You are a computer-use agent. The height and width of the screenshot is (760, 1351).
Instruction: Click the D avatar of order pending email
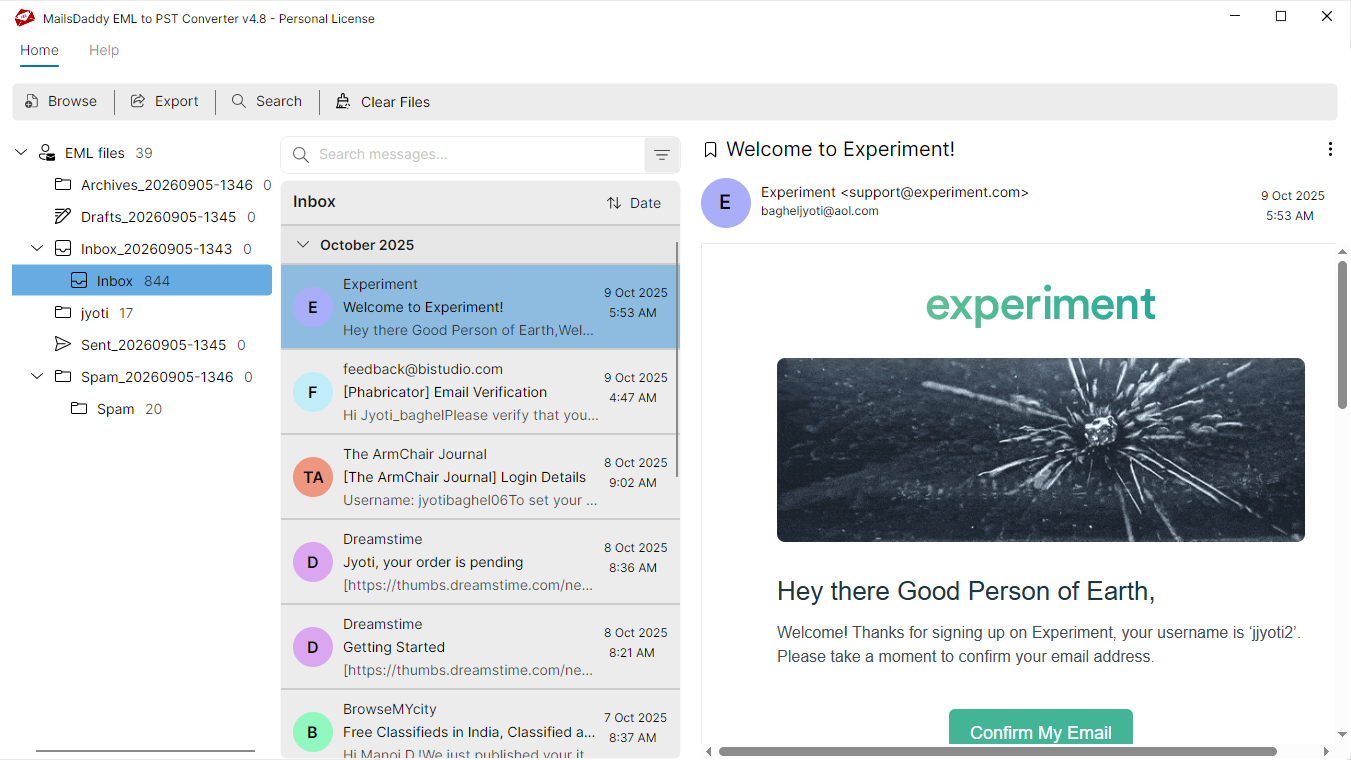(x=313, y=562)
